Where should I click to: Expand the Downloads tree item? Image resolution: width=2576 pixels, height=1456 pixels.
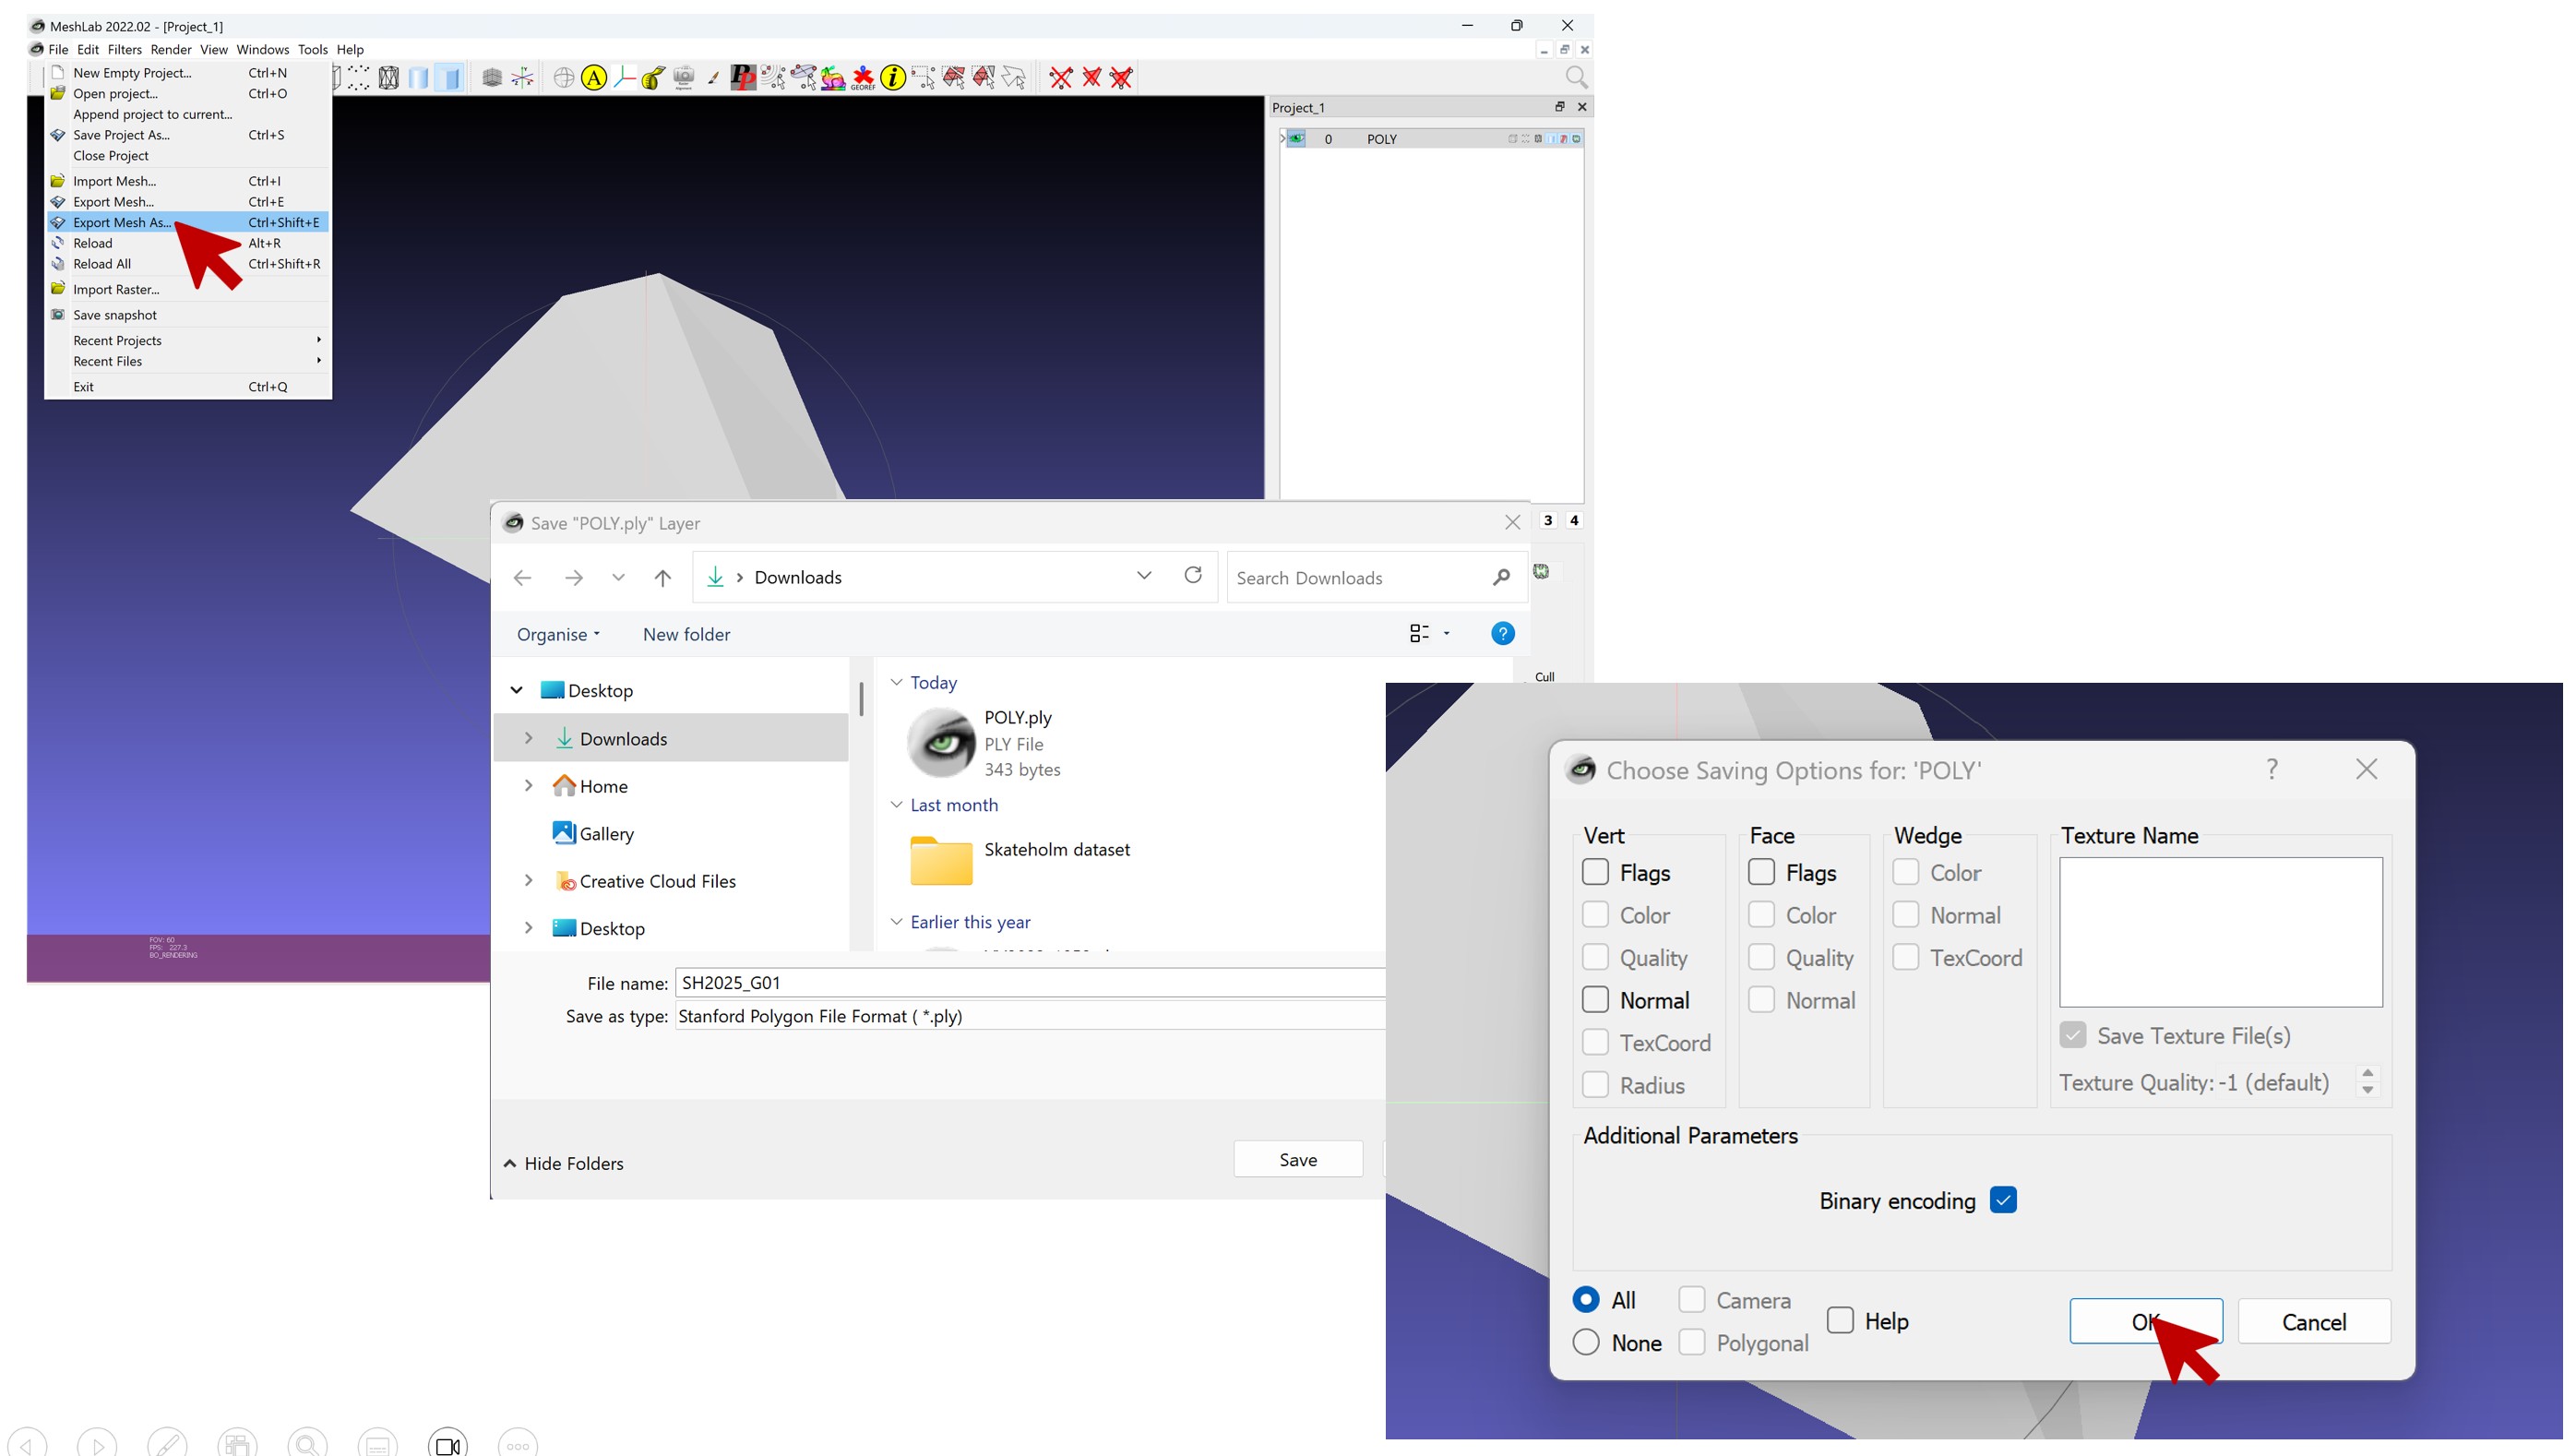tap(529, 738)
